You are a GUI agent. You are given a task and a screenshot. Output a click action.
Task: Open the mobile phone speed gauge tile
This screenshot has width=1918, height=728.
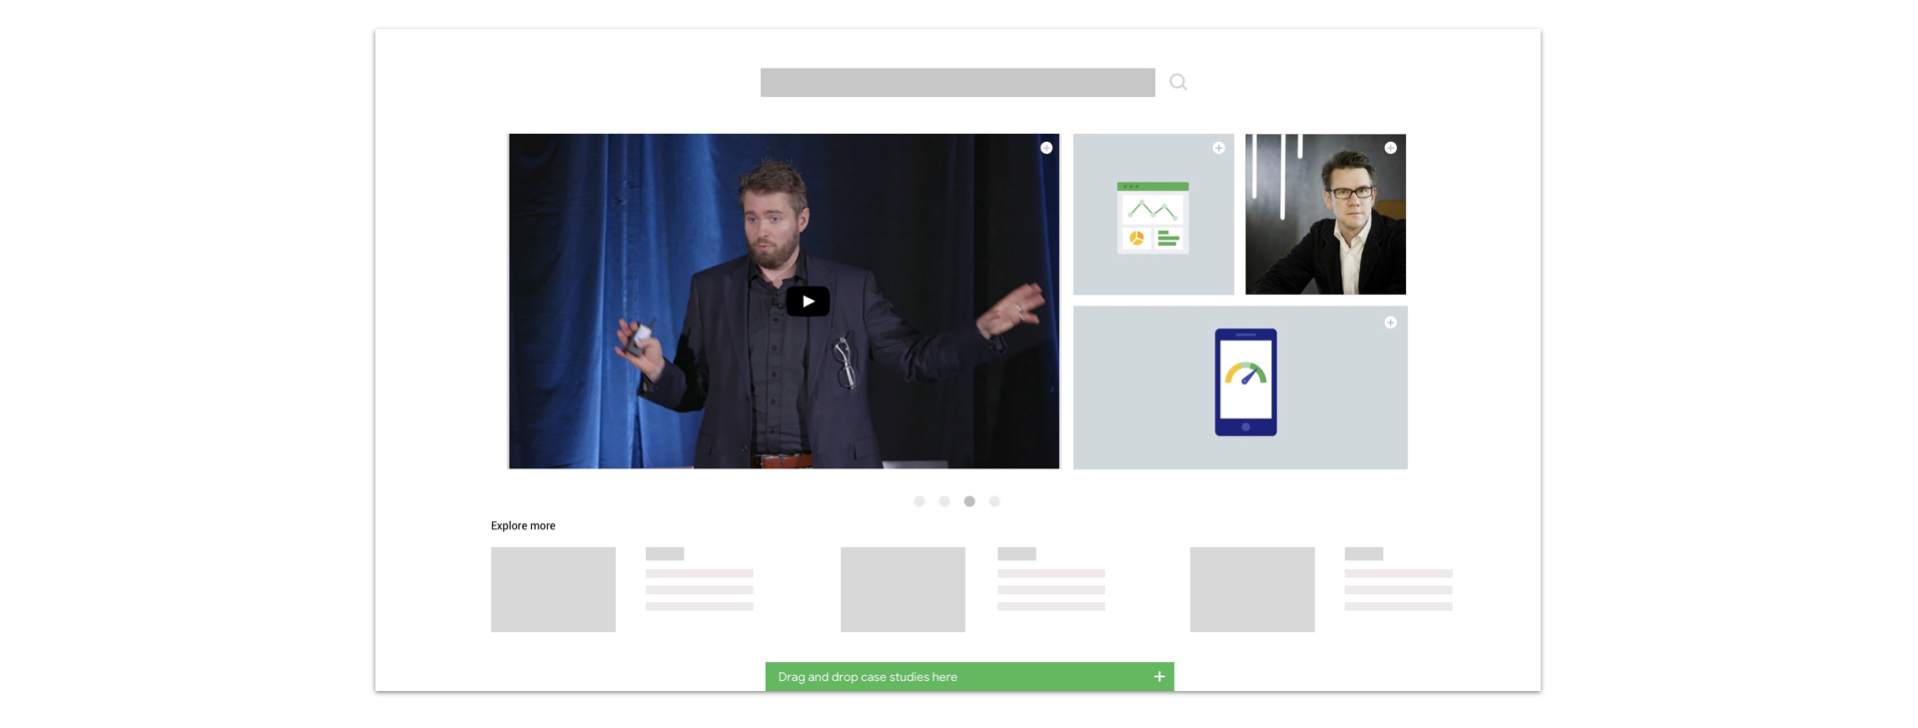click(x=1240, y=387)
